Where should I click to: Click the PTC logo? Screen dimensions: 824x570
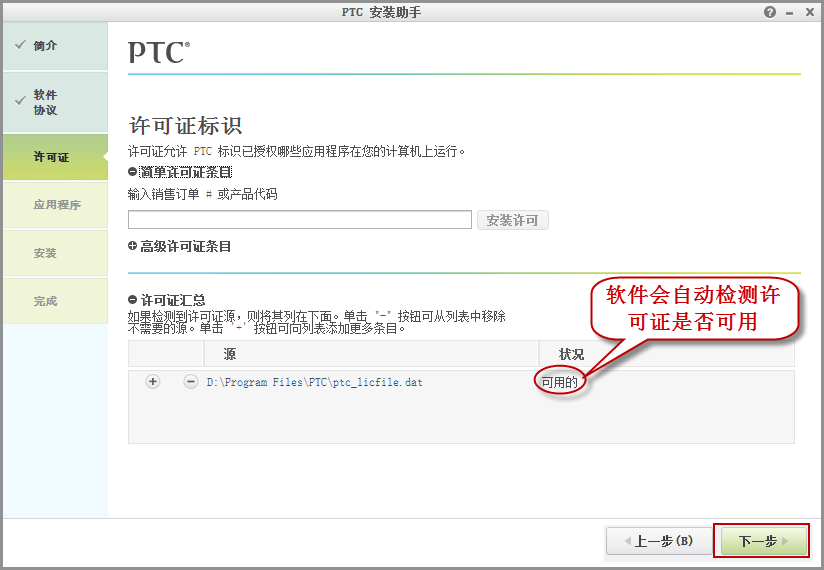[x=159, y=53]
